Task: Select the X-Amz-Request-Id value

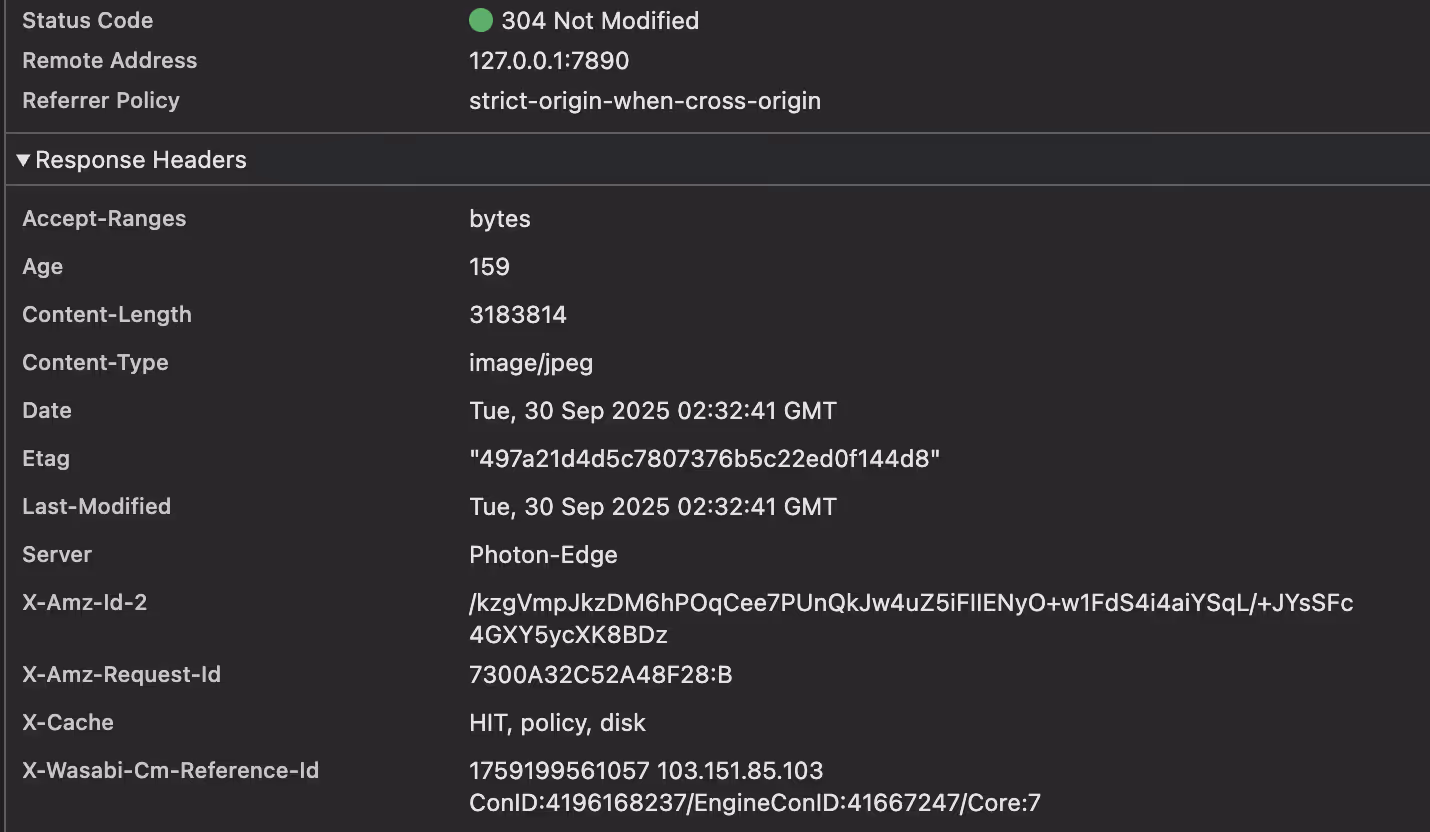Action: (x=601, y=675)
